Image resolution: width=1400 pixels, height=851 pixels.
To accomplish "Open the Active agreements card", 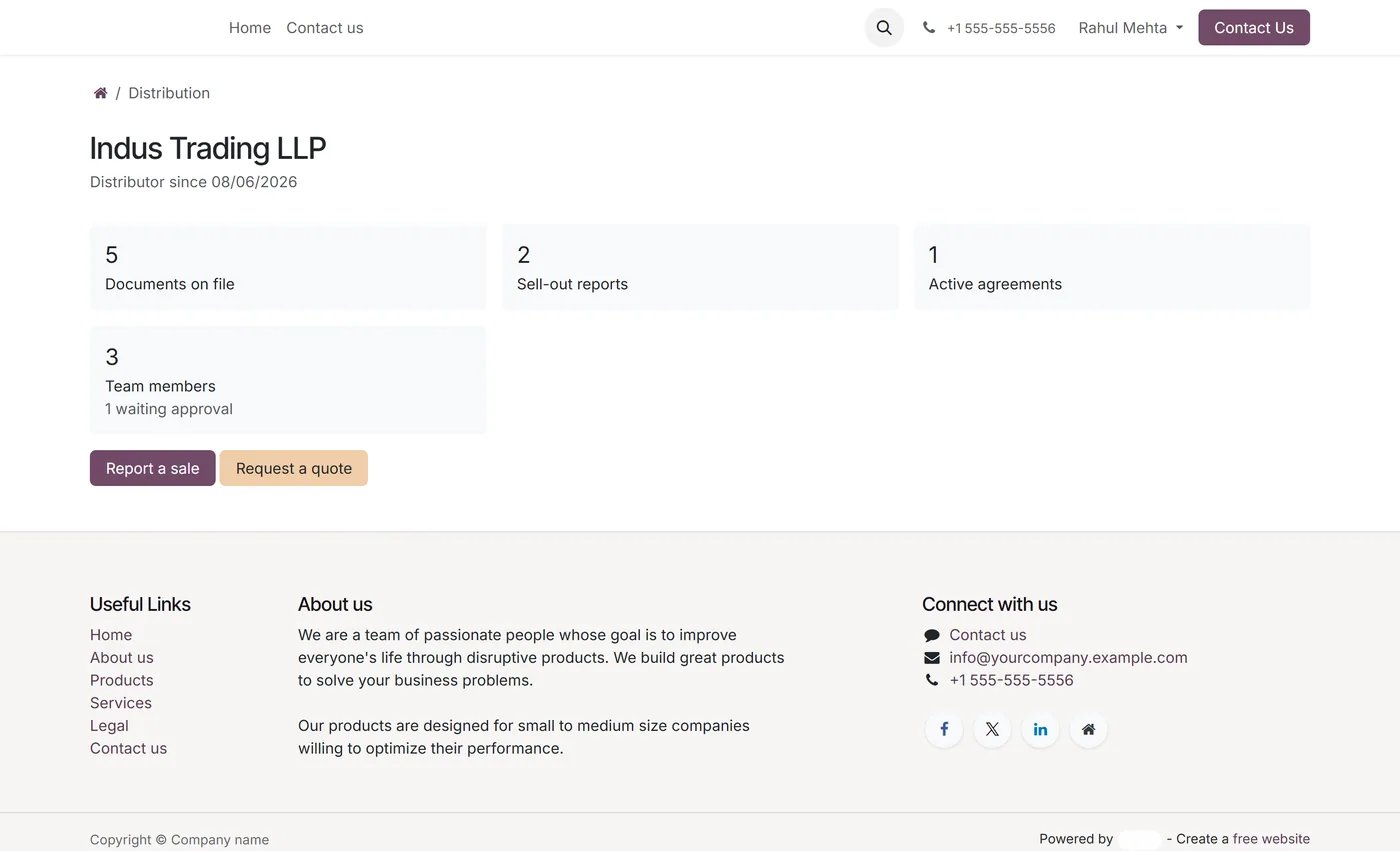I will (x=1112, y=267).
